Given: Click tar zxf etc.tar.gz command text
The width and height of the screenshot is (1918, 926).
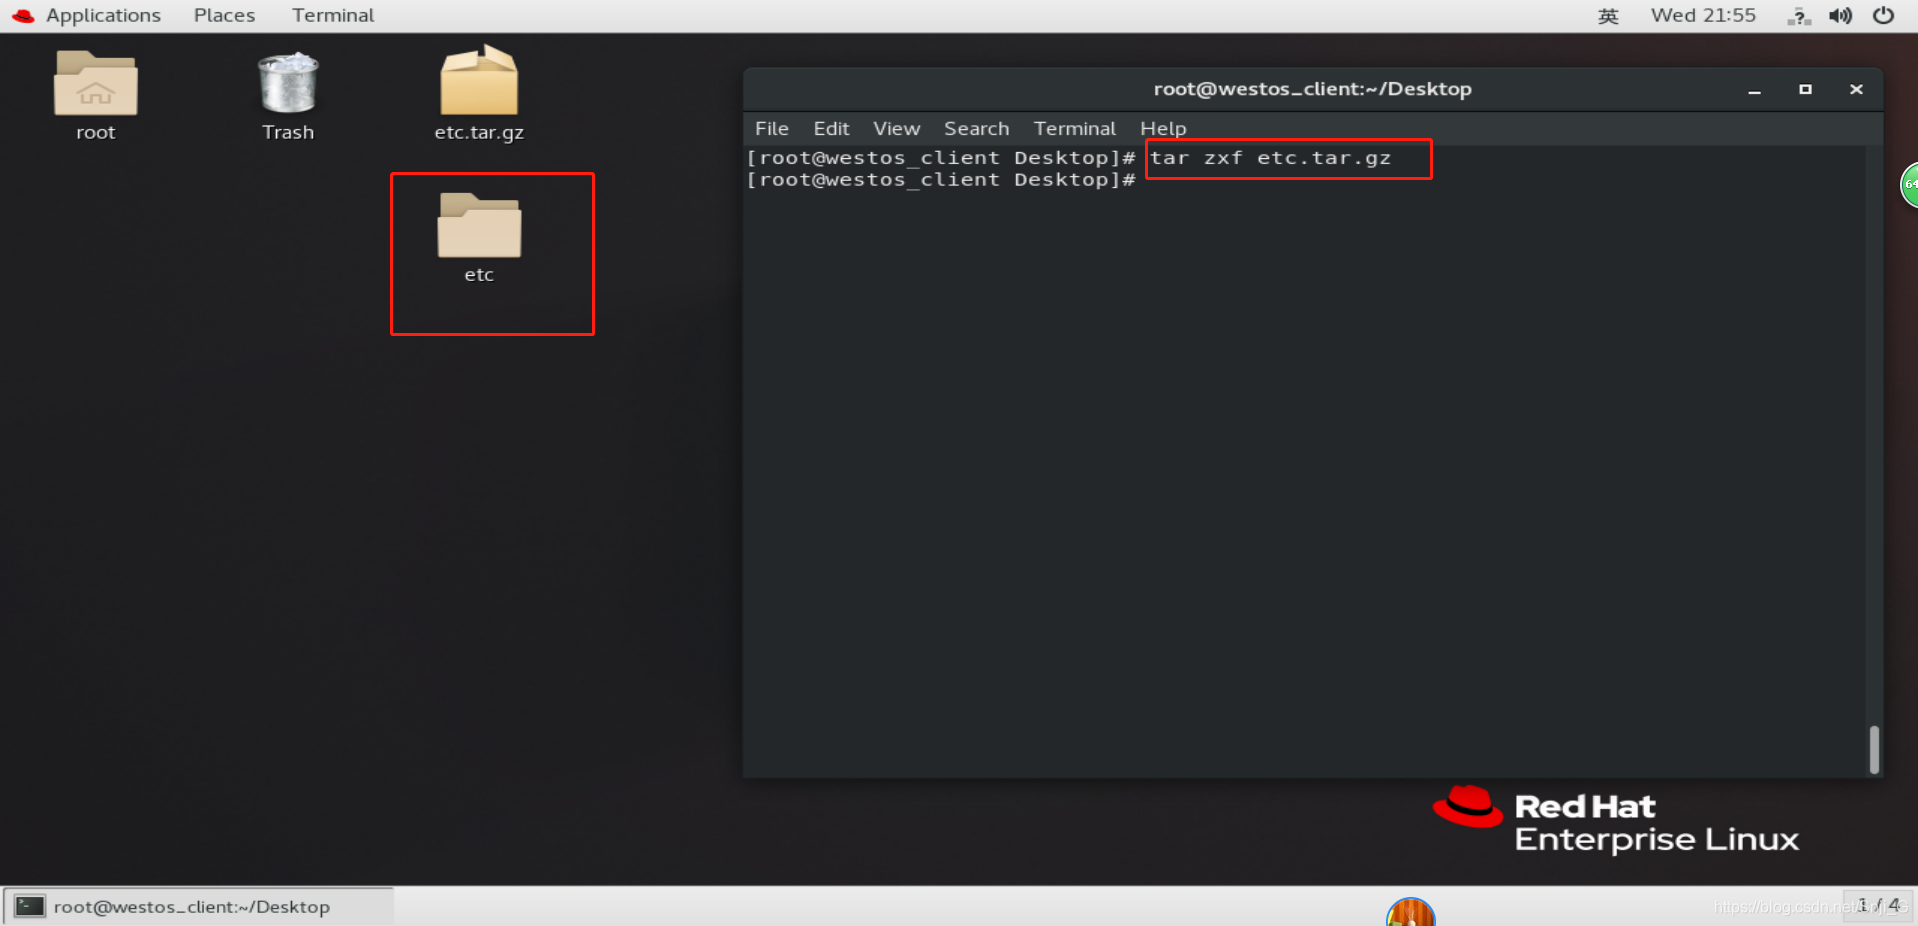Looking at the screenshot, I should coord(1270,158).
